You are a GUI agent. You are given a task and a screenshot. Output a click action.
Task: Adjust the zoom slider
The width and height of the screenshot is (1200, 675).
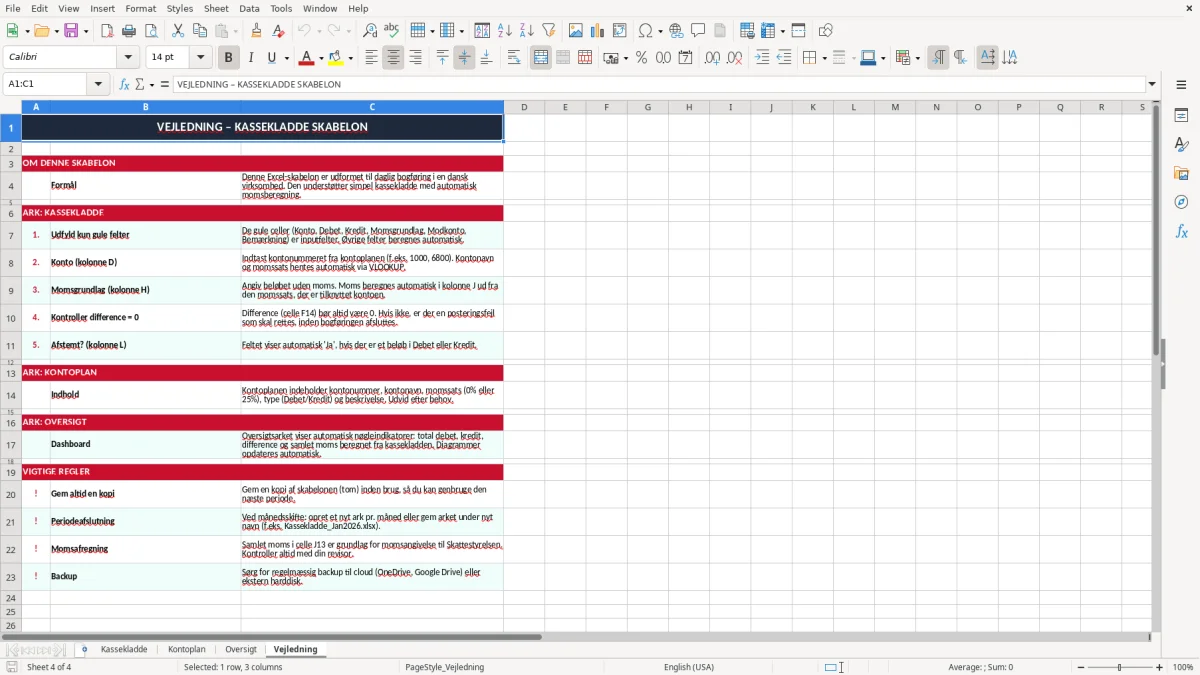coord(1119,667)
